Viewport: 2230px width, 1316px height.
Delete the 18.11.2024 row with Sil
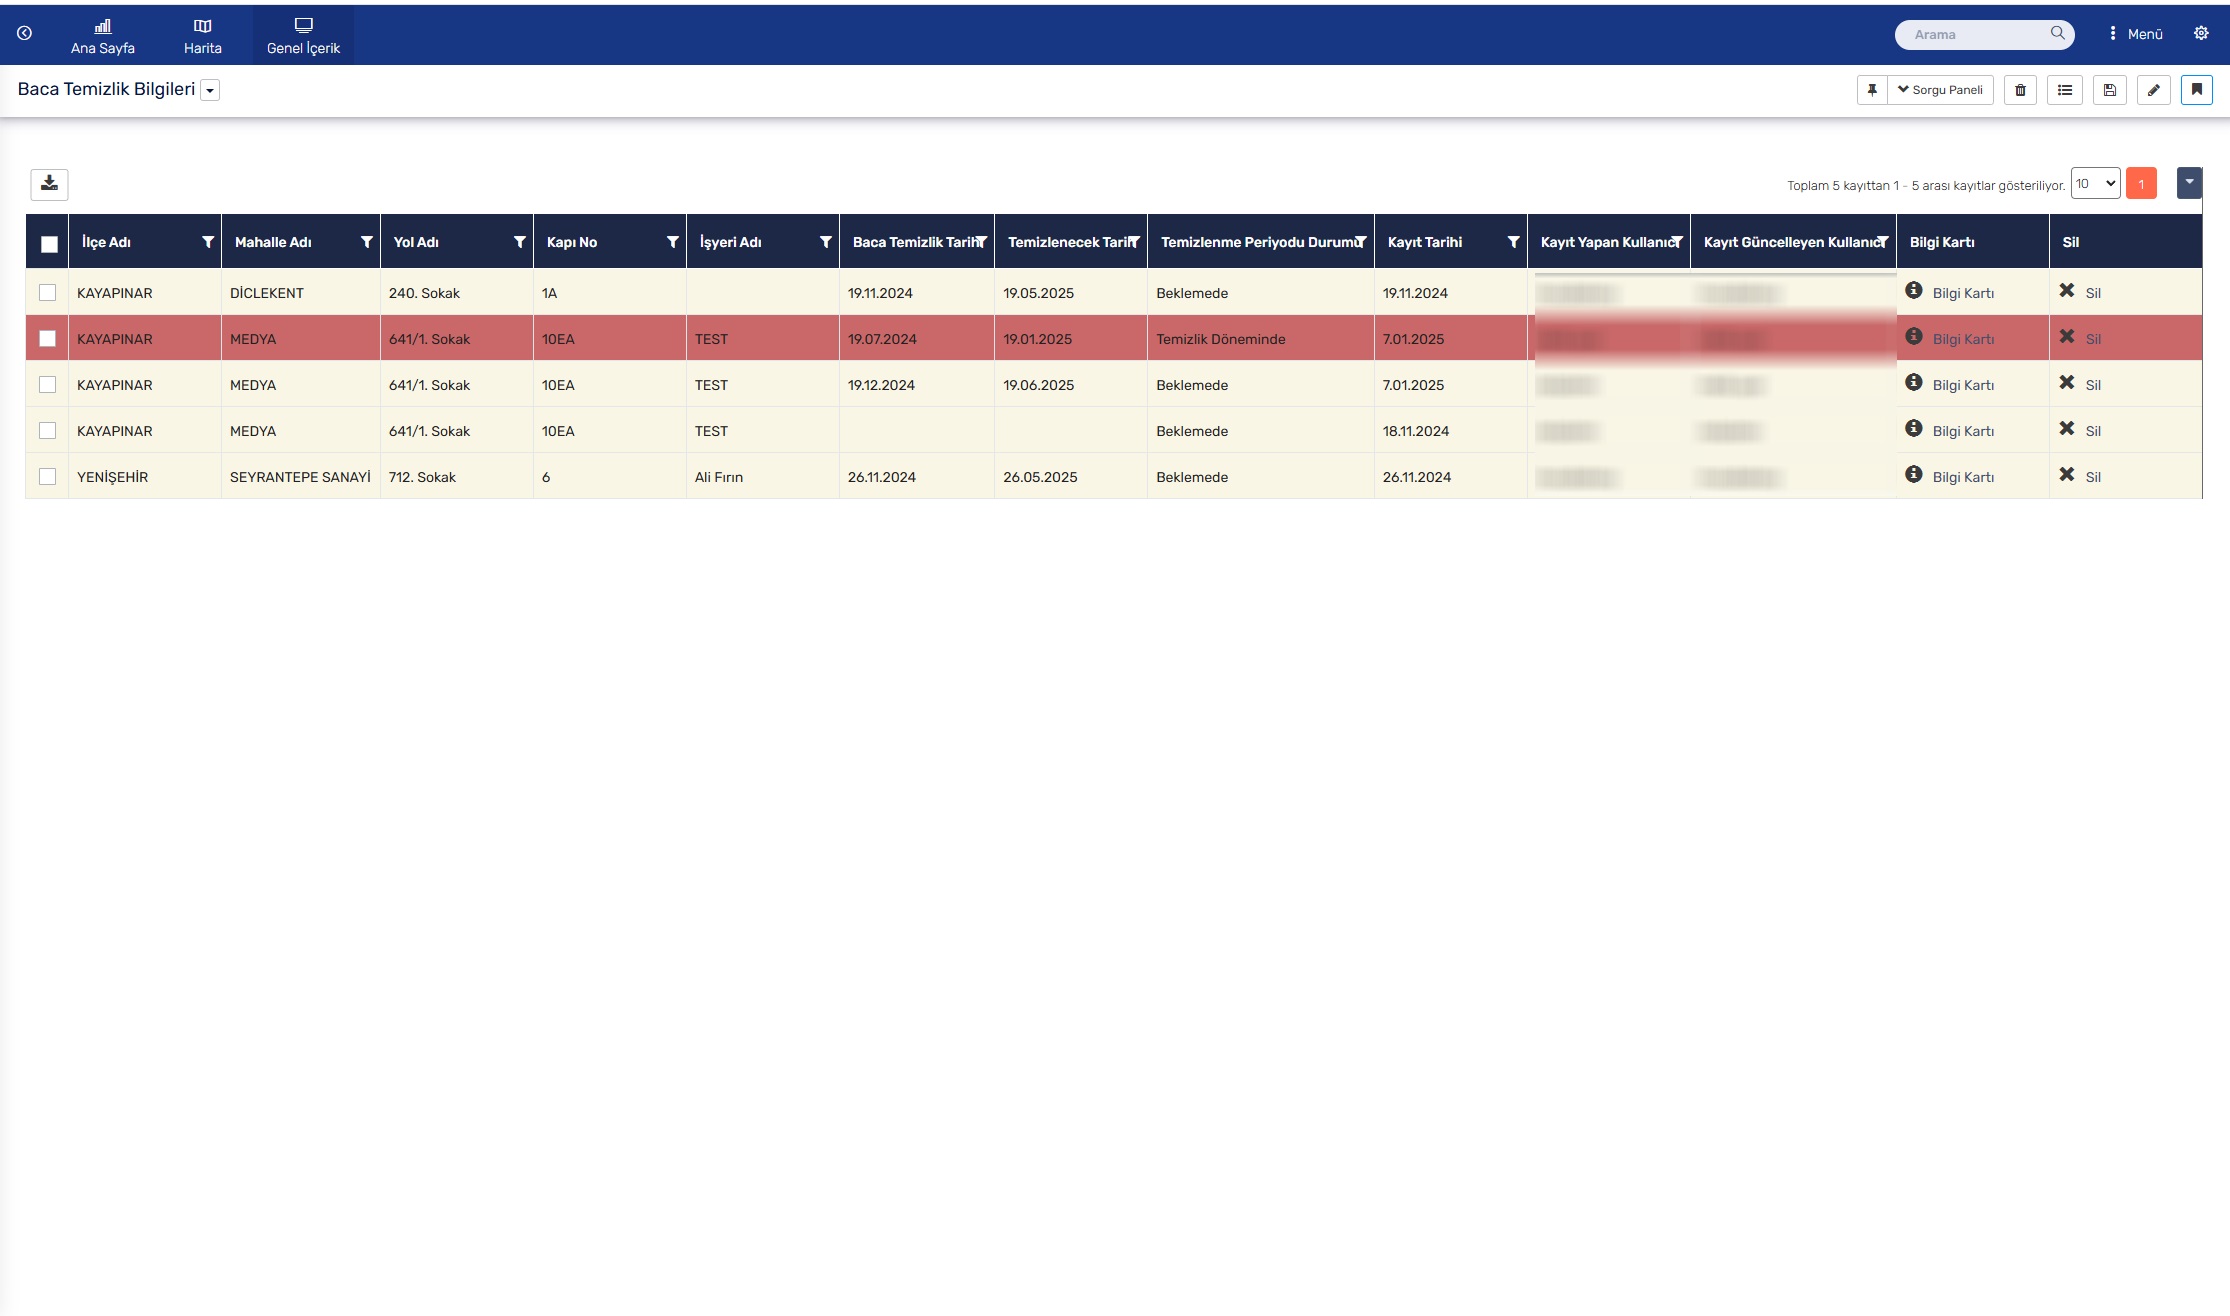[2080, 430]
